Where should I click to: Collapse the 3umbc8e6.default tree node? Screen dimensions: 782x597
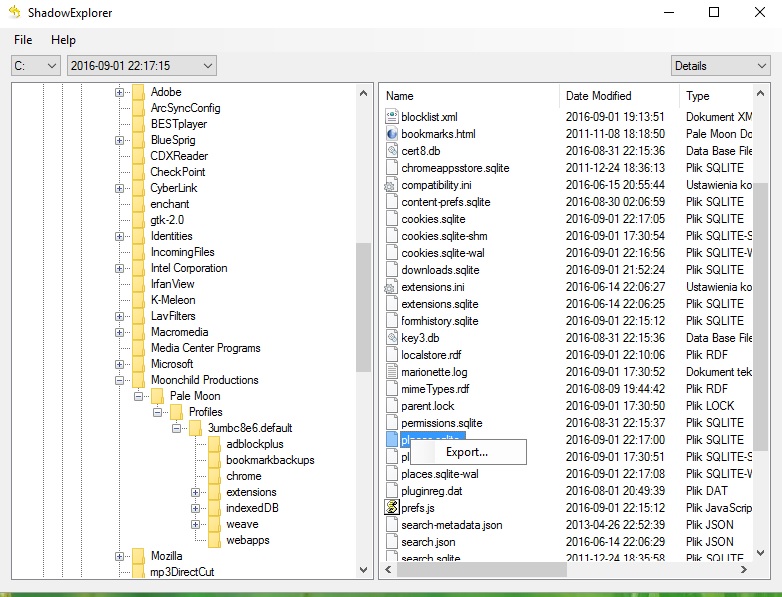pyautogui.click(x=176, y=428)
